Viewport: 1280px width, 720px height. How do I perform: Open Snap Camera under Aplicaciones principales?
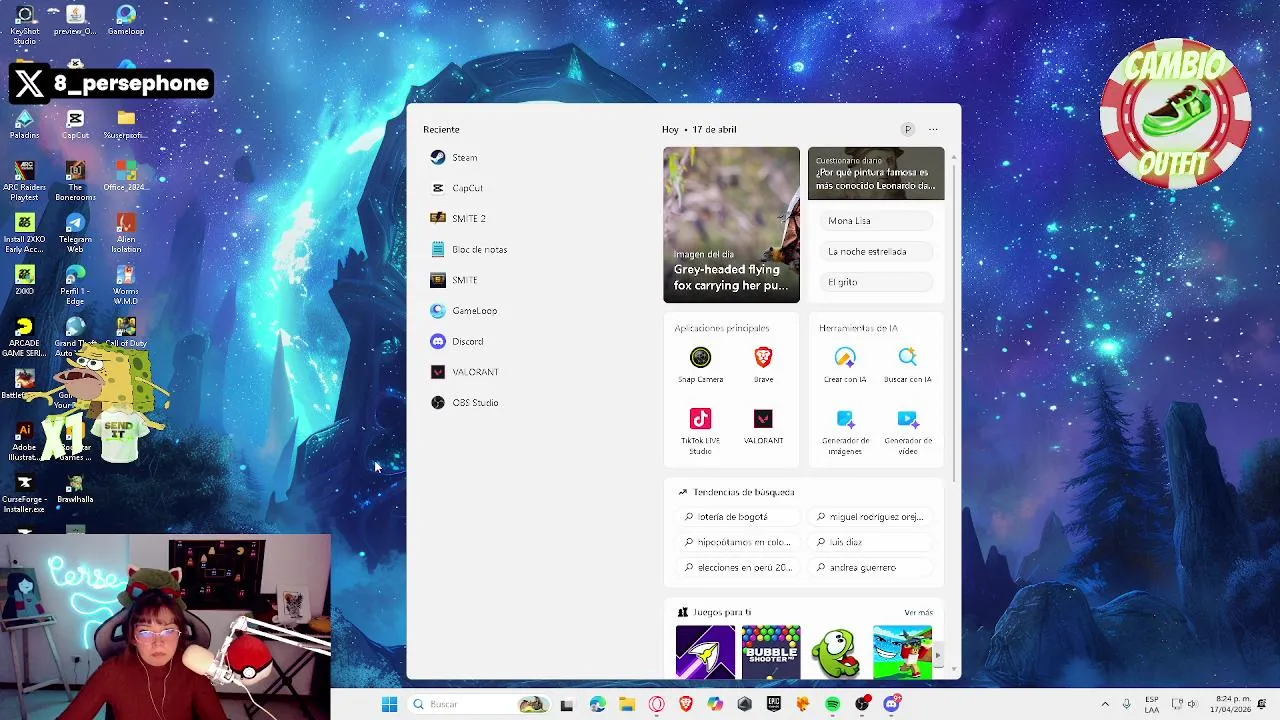click(700, 364)
